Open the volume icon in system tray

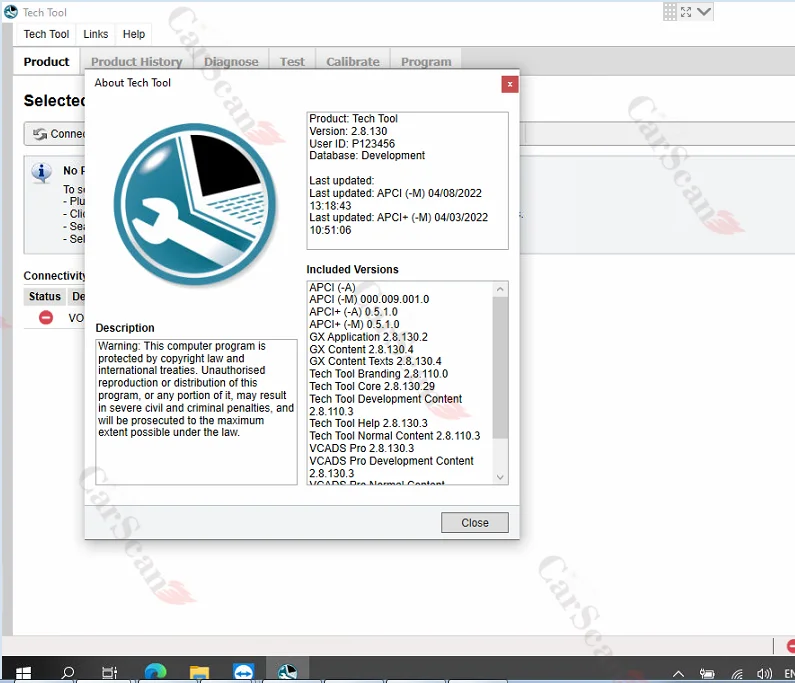(764, 674)
